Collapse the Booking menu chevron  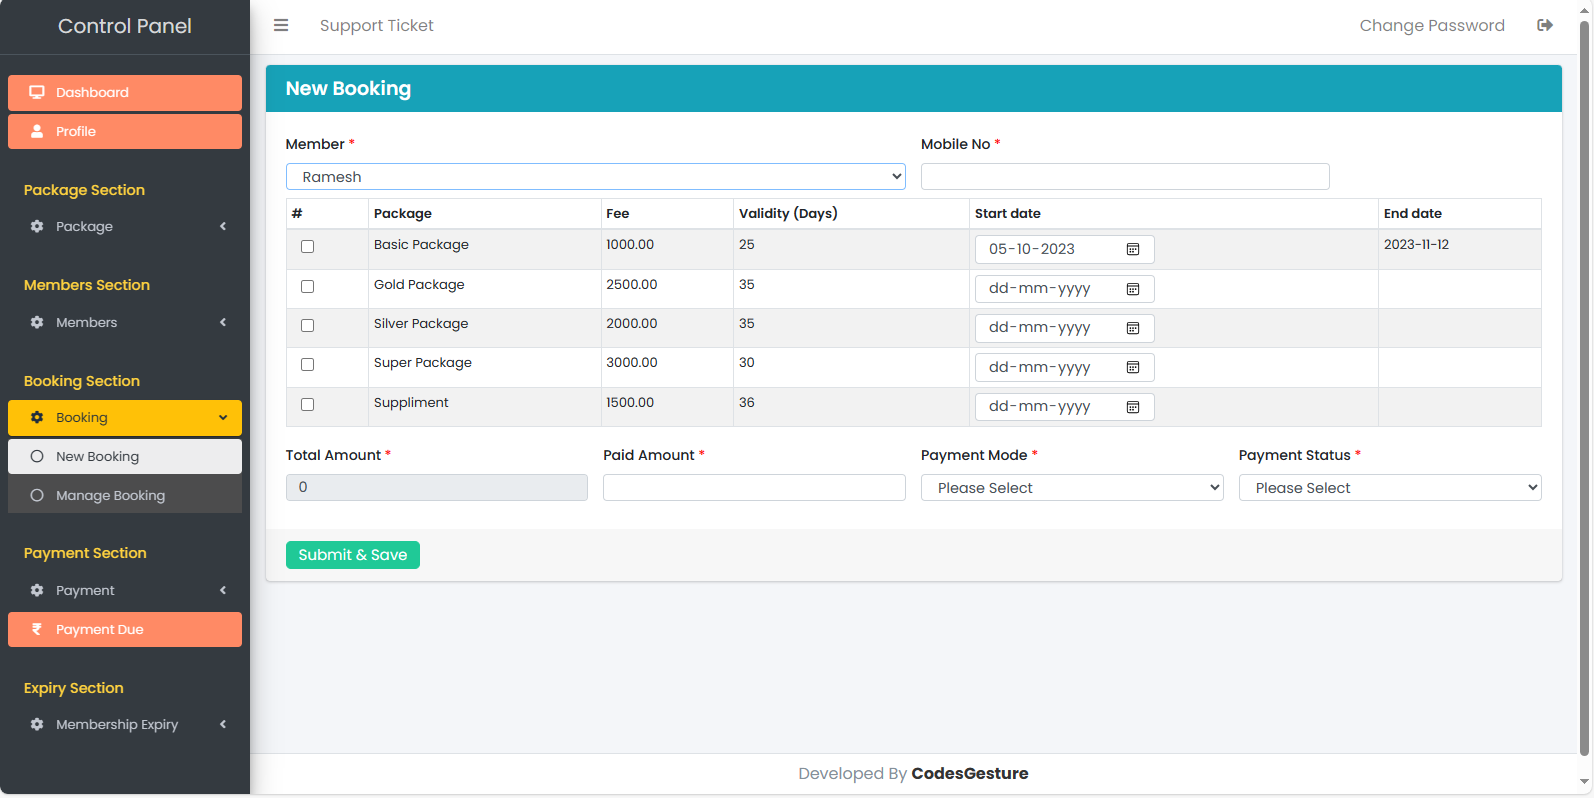point(223,417)
